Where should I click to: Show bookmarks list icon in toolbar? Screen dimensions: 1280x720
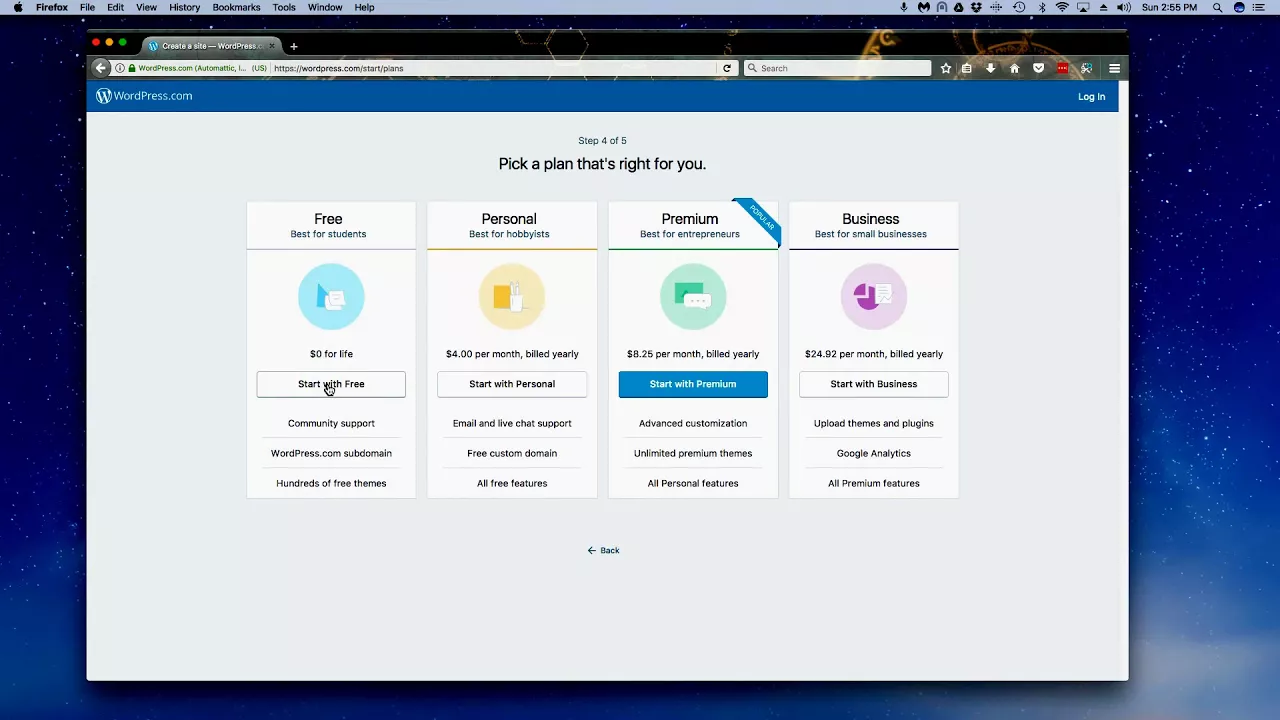pyautogui.click(x=967, y=68)
